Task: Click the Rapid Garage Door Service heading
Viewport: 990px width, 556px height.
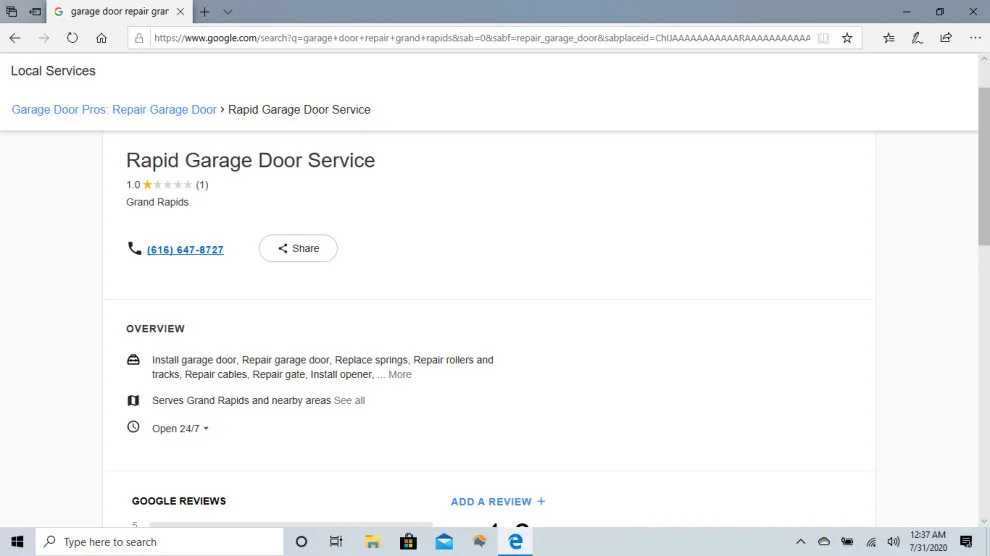Action: 251,160
